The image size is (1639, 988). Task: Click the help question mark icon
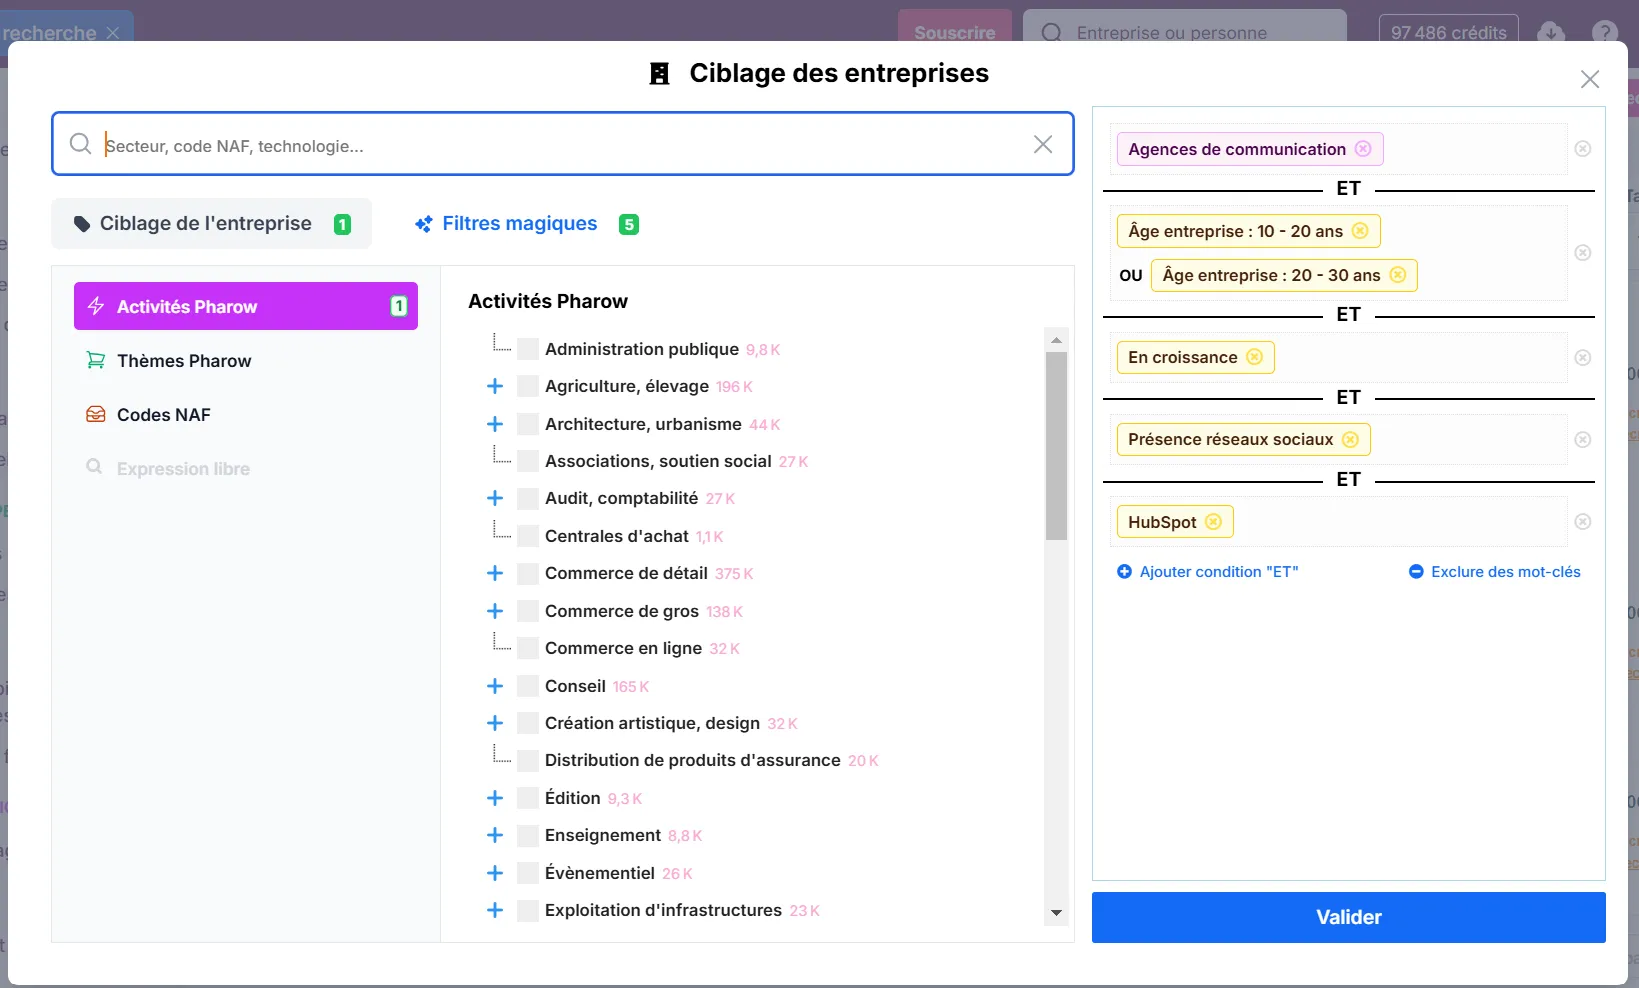(x=1605, y=32)
